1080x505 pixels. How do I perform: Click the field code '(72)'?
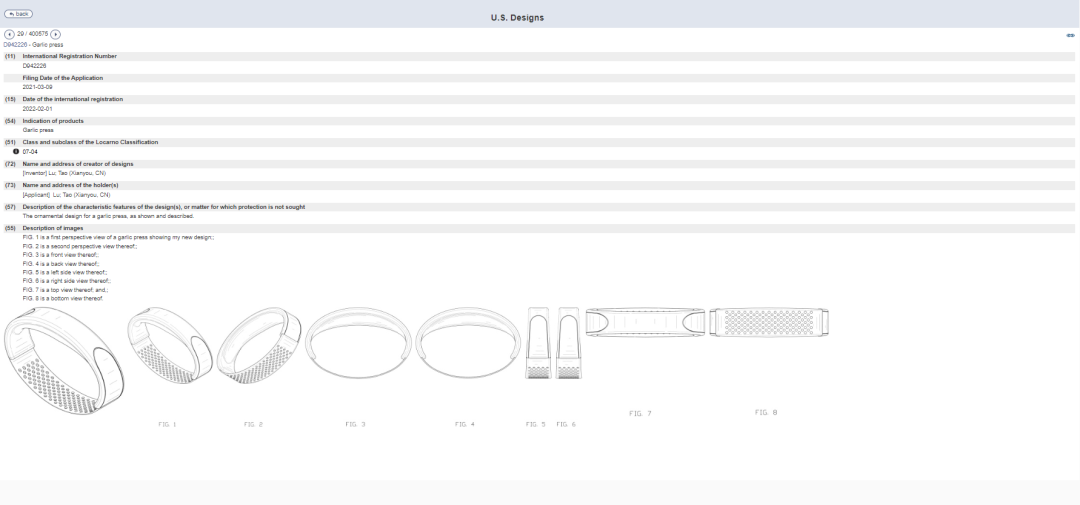(x=10, y=164)
